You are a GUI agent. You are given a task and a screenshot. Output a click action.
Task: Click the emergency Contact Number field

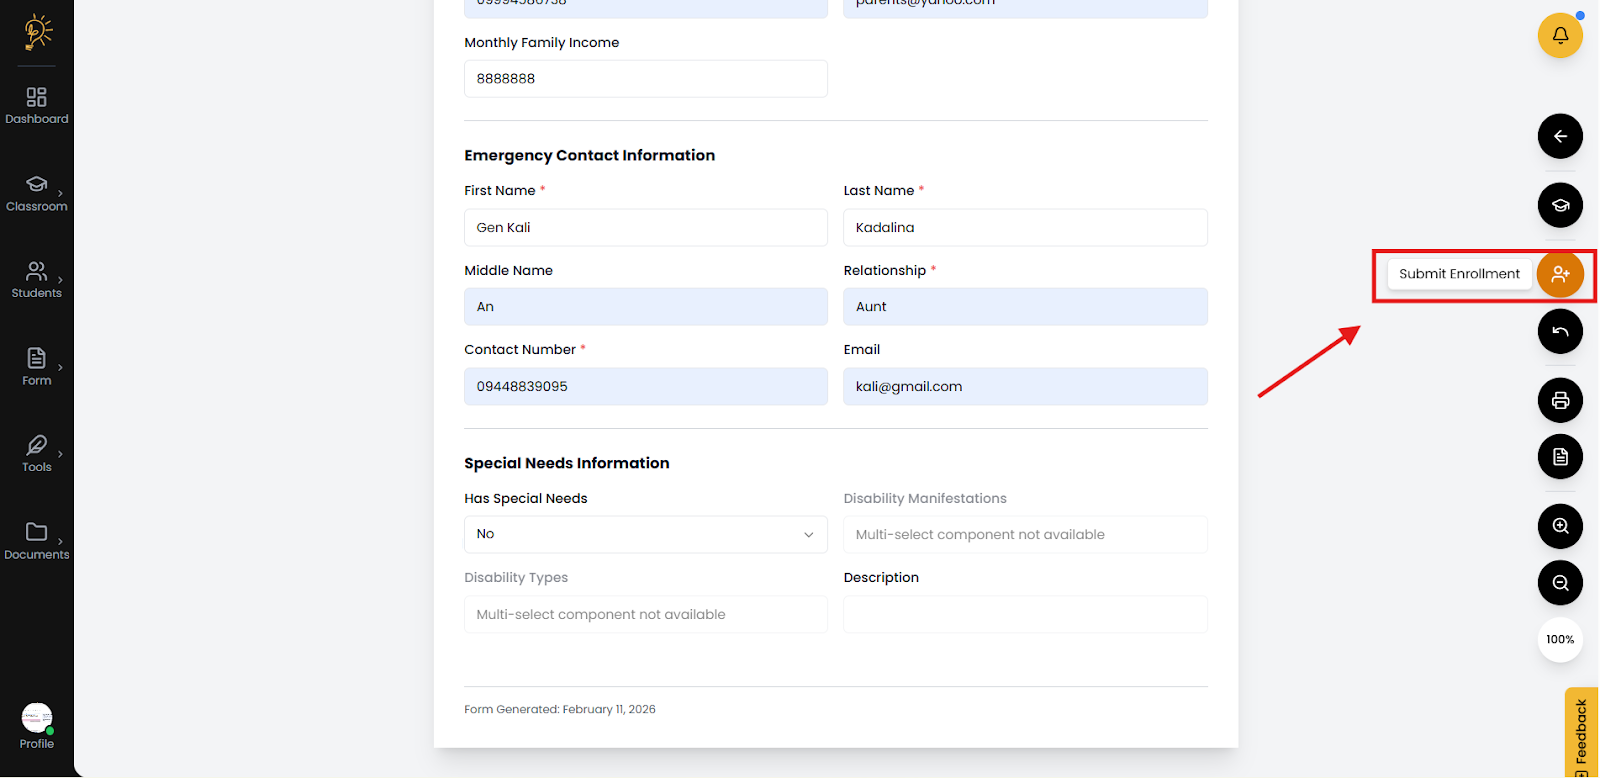(645, 387)
